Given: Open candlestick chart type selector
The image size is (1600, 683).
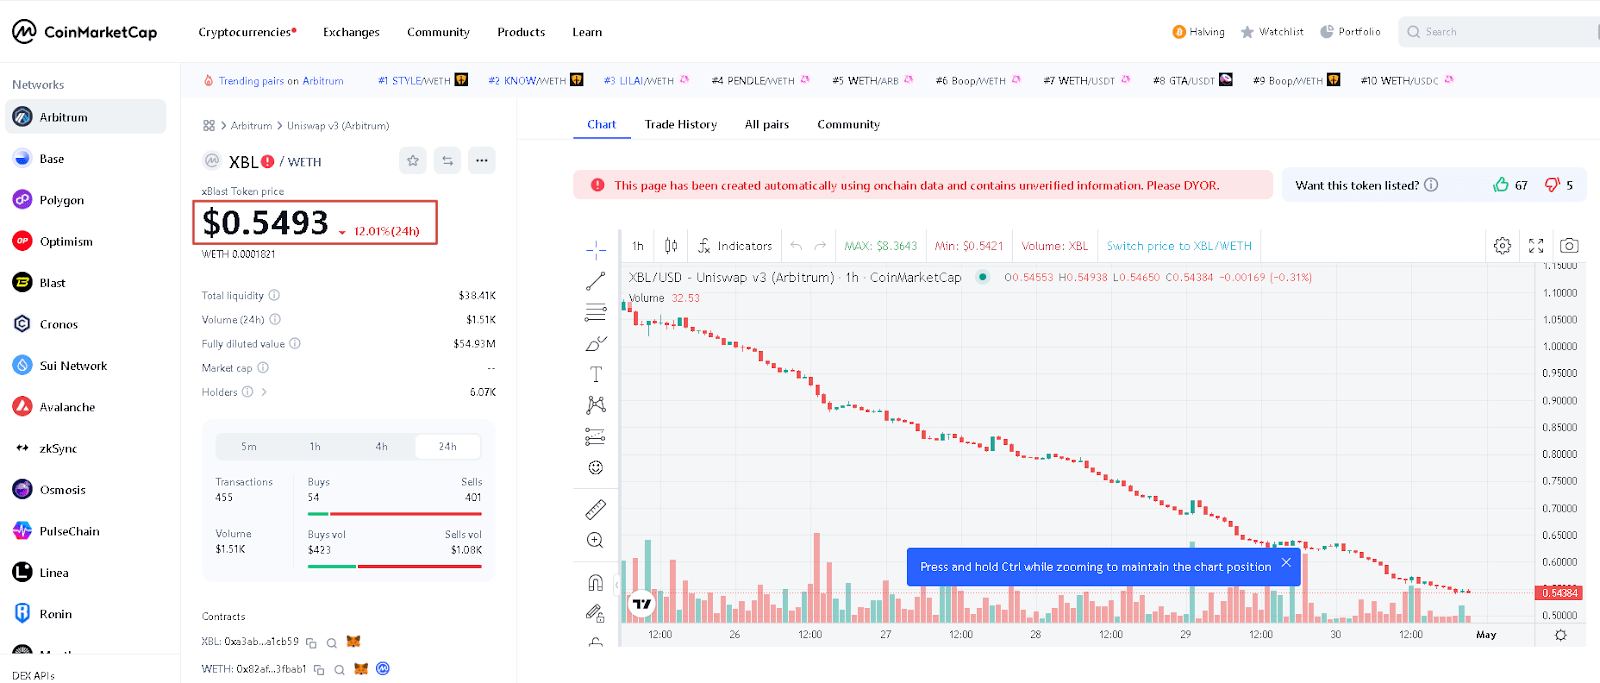Looking at the screenshot, I should (671, 245).
